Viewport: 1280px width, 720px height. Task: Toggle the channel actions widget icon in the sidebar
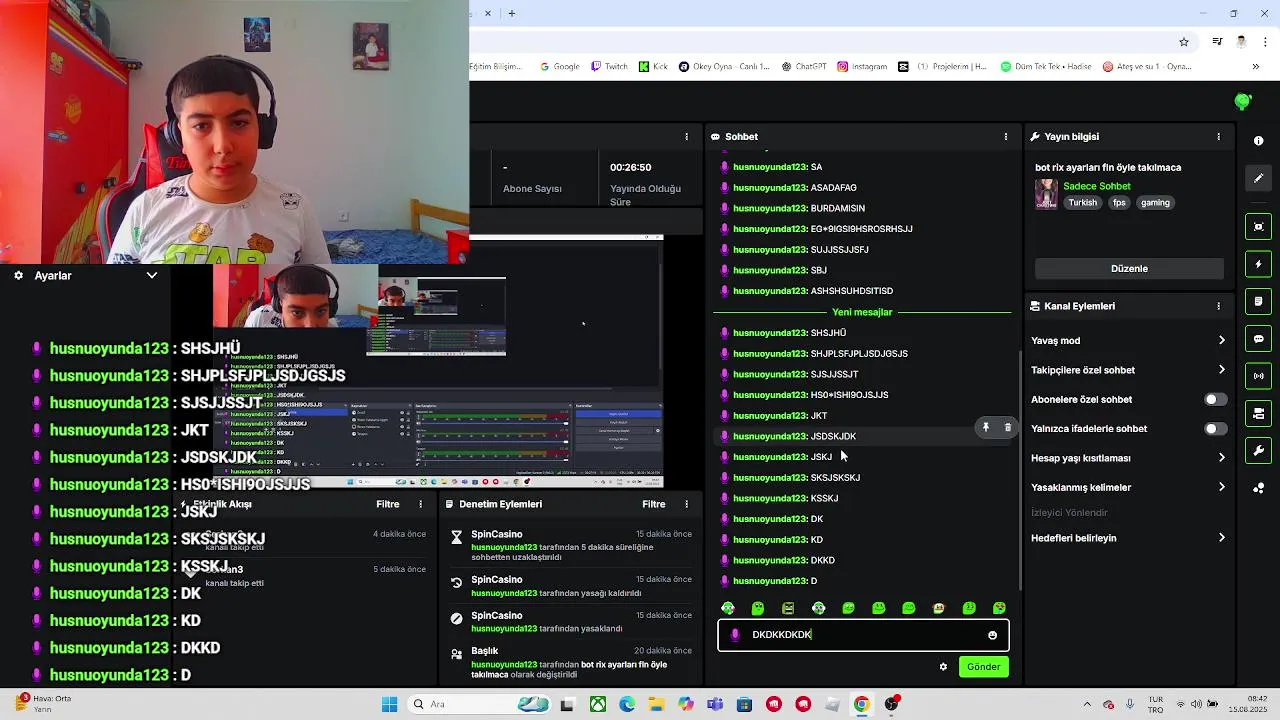[x=1258, y=413]
